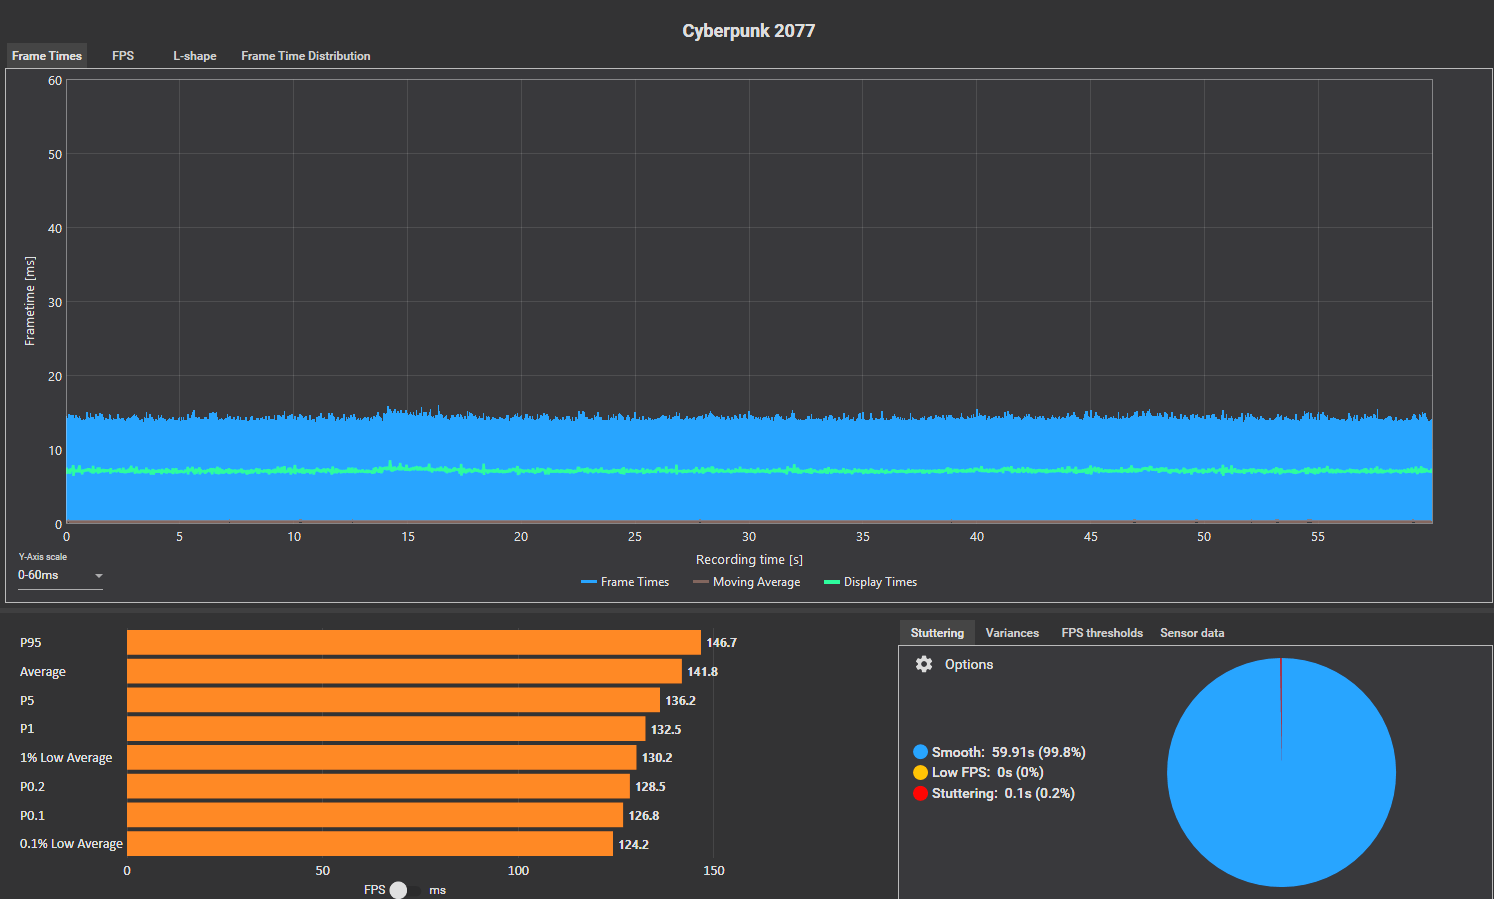Screen dimensions: 1494x899
Task: Toggle the Display Times legend series
Action: 870,582
